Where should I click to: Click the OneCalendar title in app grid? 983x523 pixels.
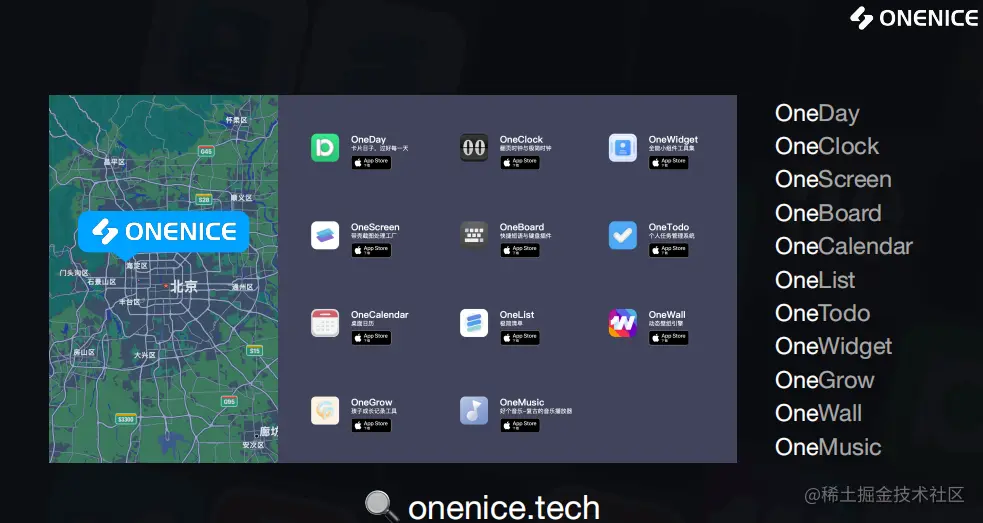[379, 315]
